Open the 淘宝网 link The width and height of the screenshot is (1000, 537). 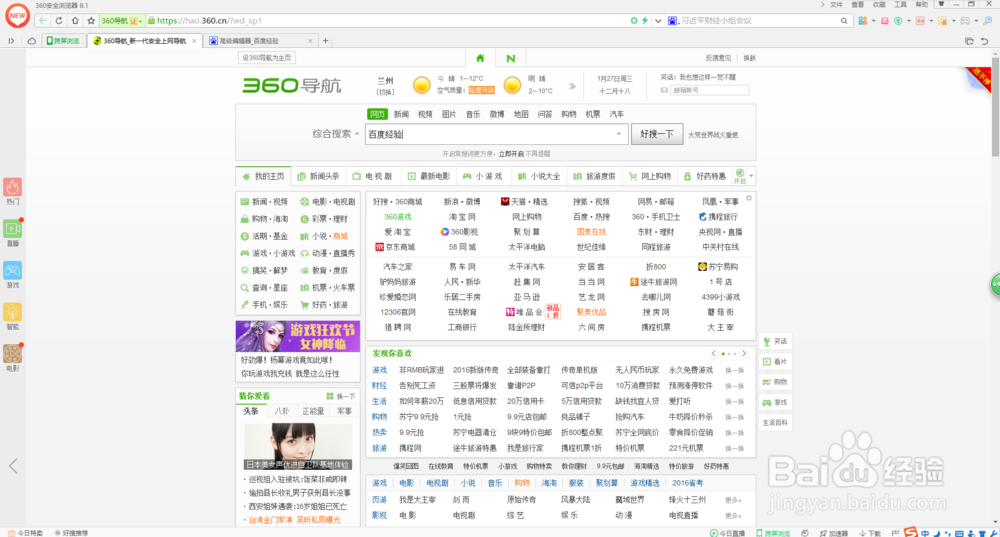click(x=462, y=217)
